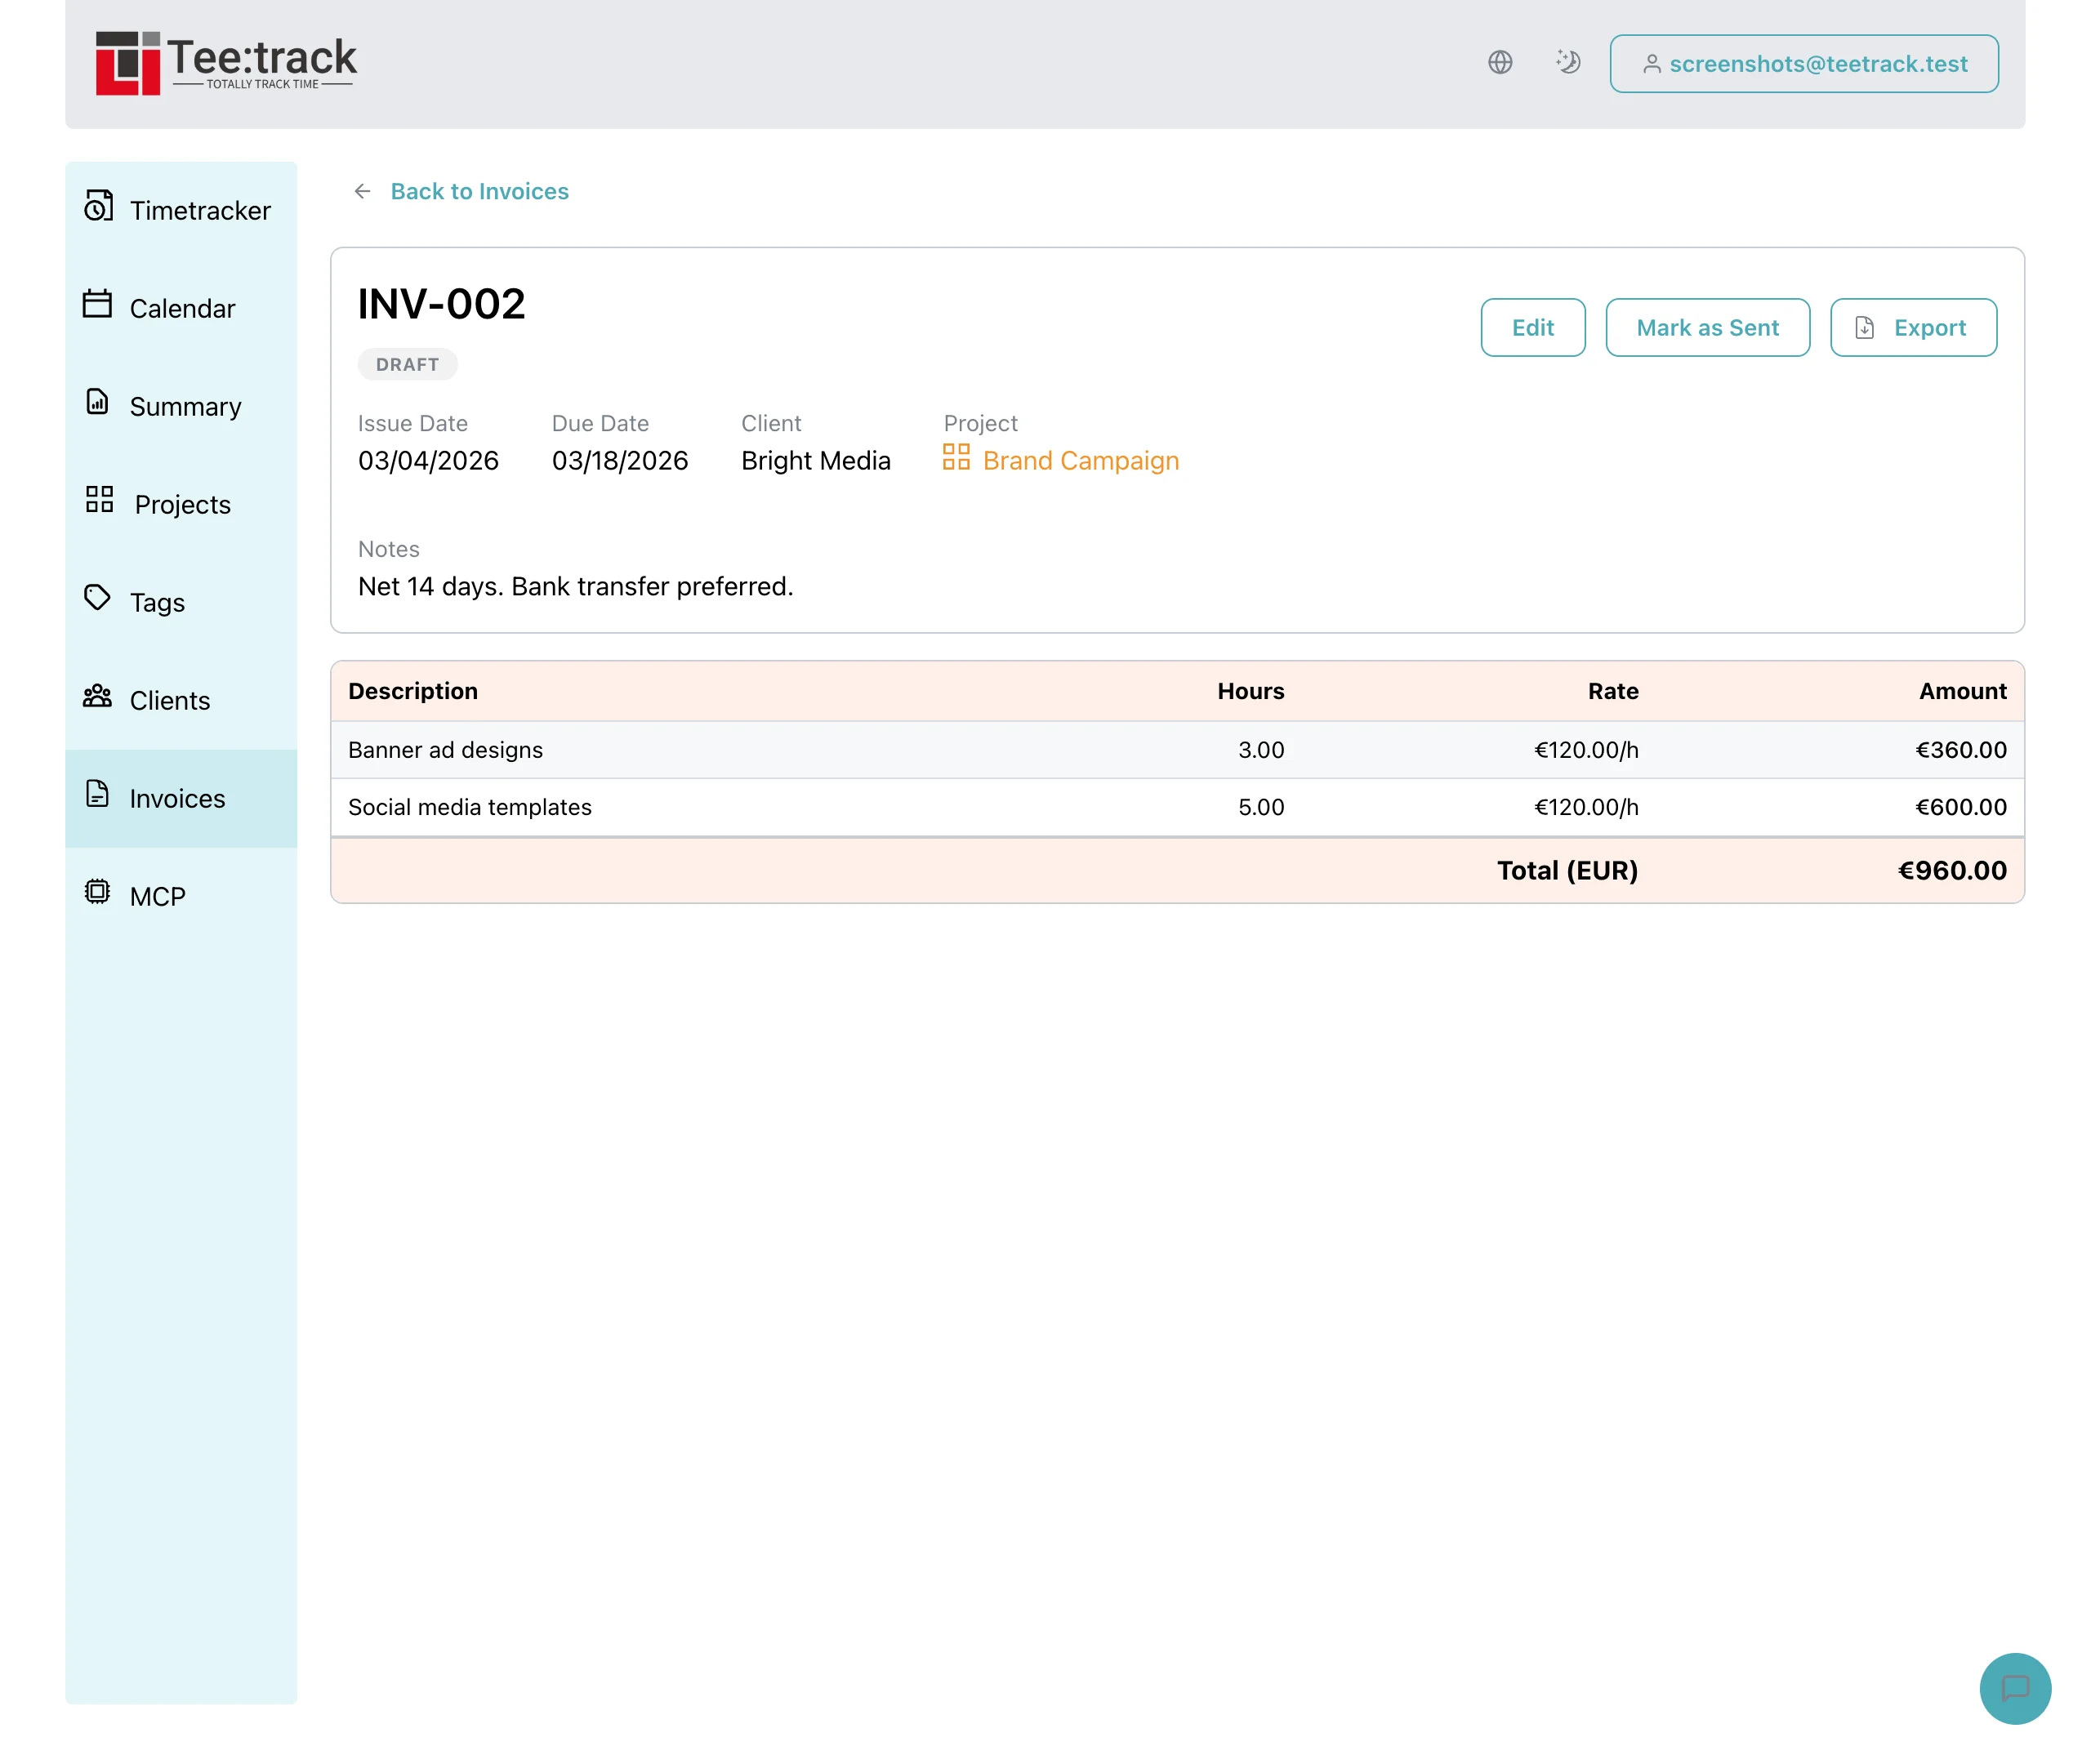Navigate to Projects

(x=181, y=504)
